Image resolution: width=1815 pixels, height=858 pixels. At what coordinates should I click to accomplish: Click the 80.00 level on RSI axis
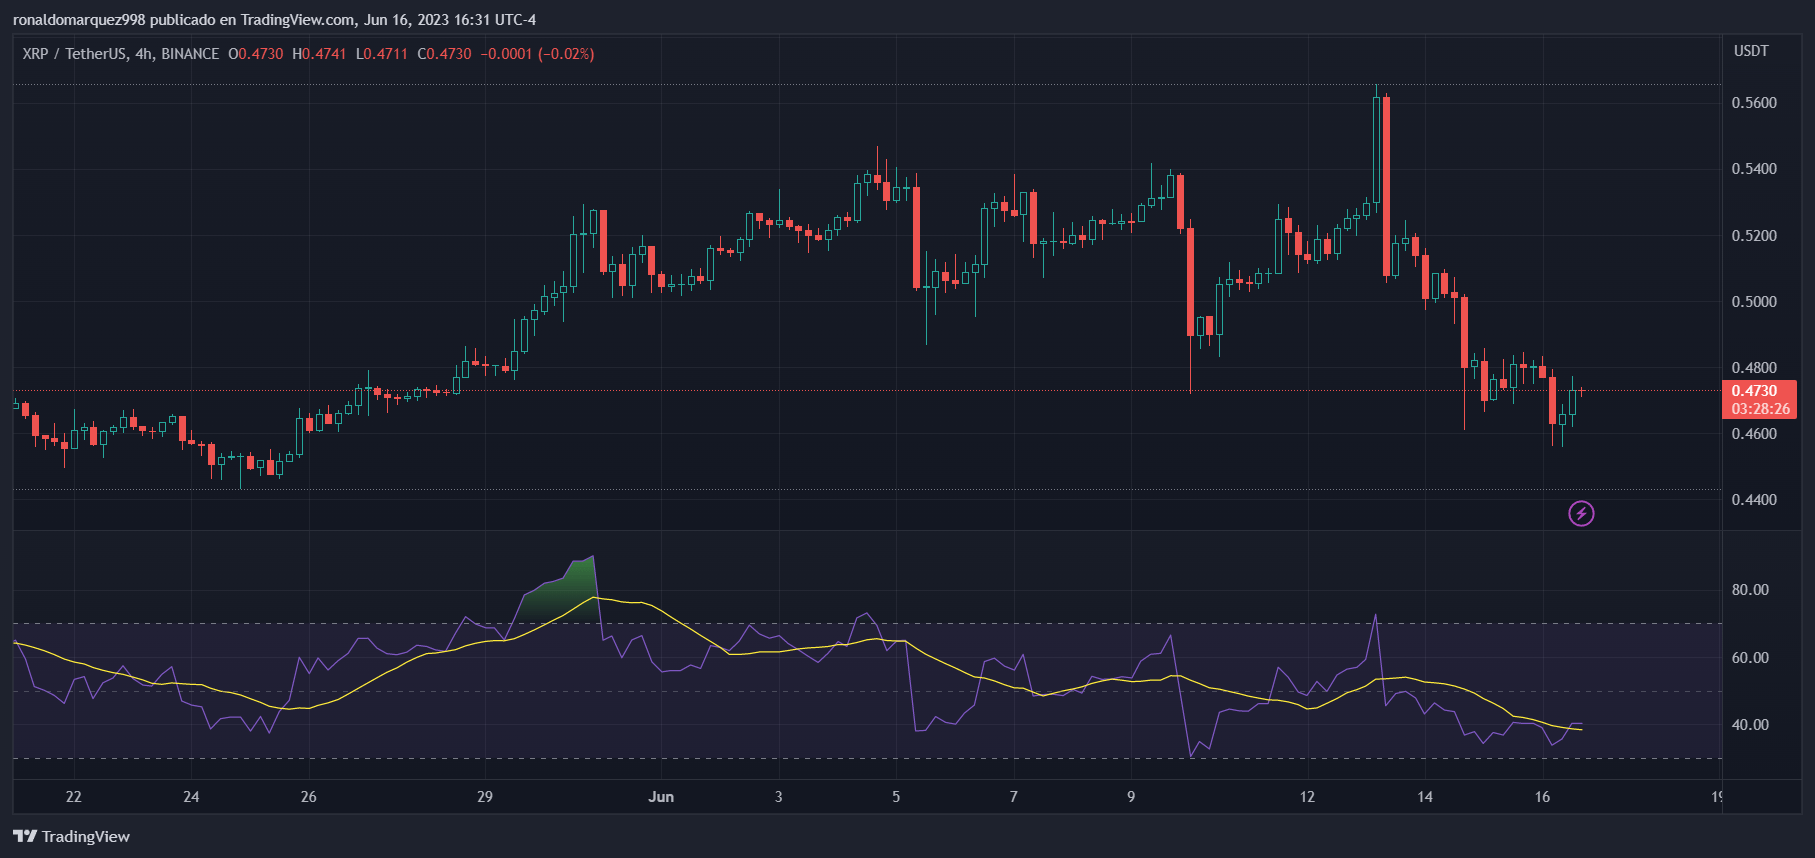(1750, 590)
